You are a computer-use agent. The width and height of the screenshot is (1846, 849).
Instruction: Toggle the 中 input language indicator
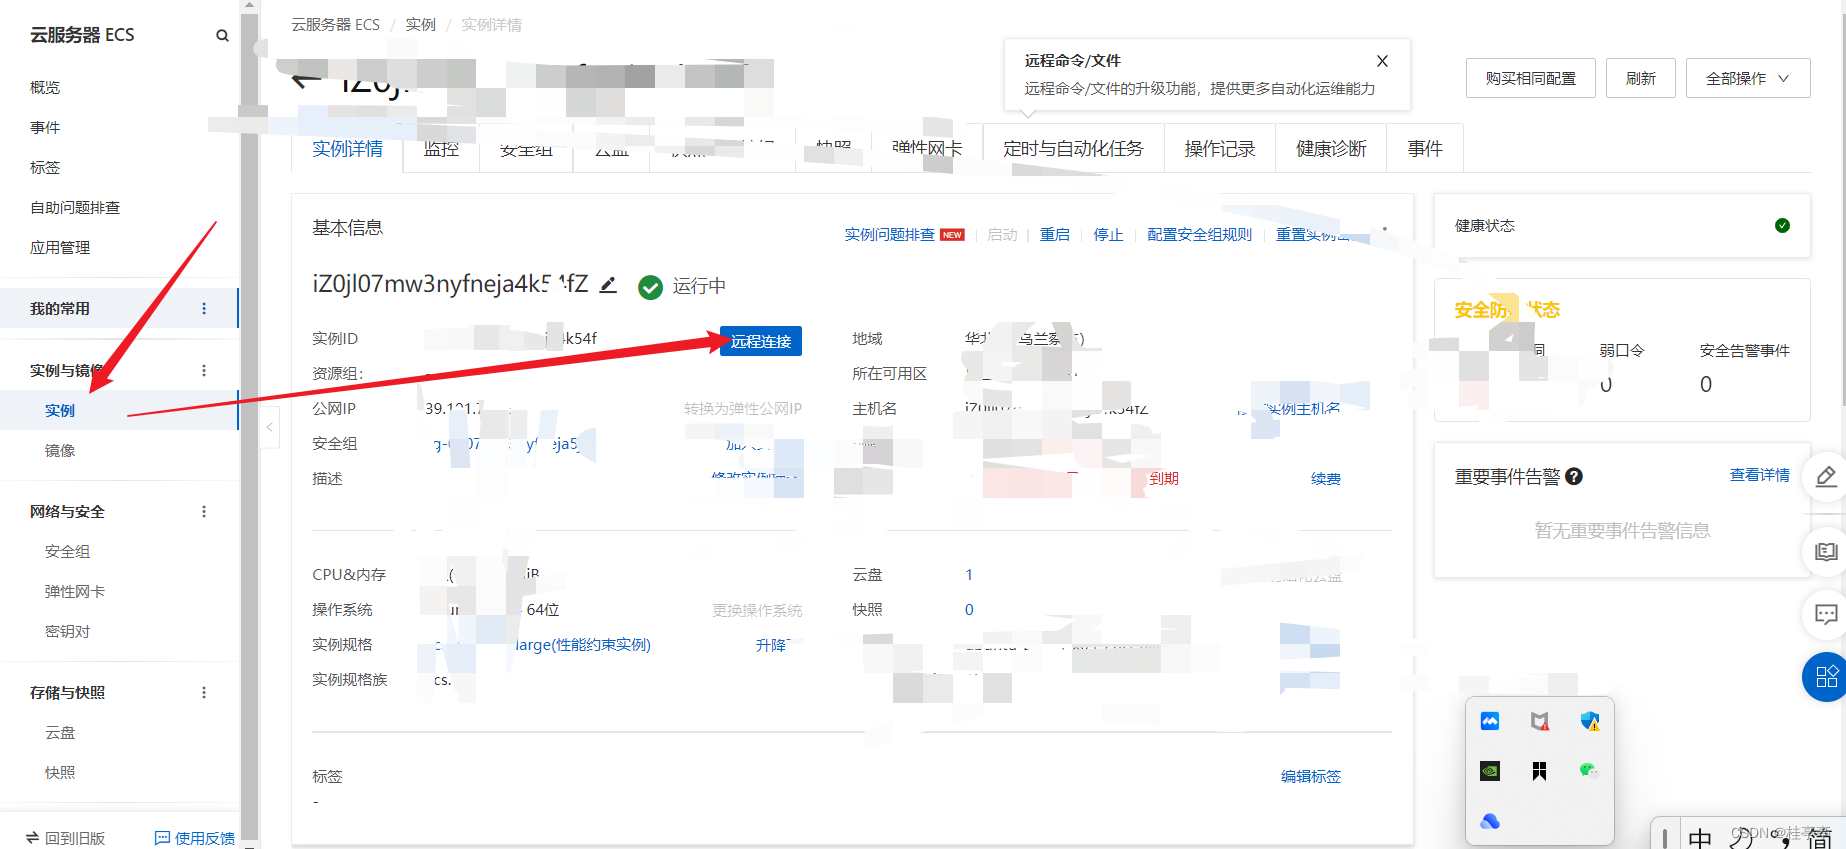[1700, 838]
